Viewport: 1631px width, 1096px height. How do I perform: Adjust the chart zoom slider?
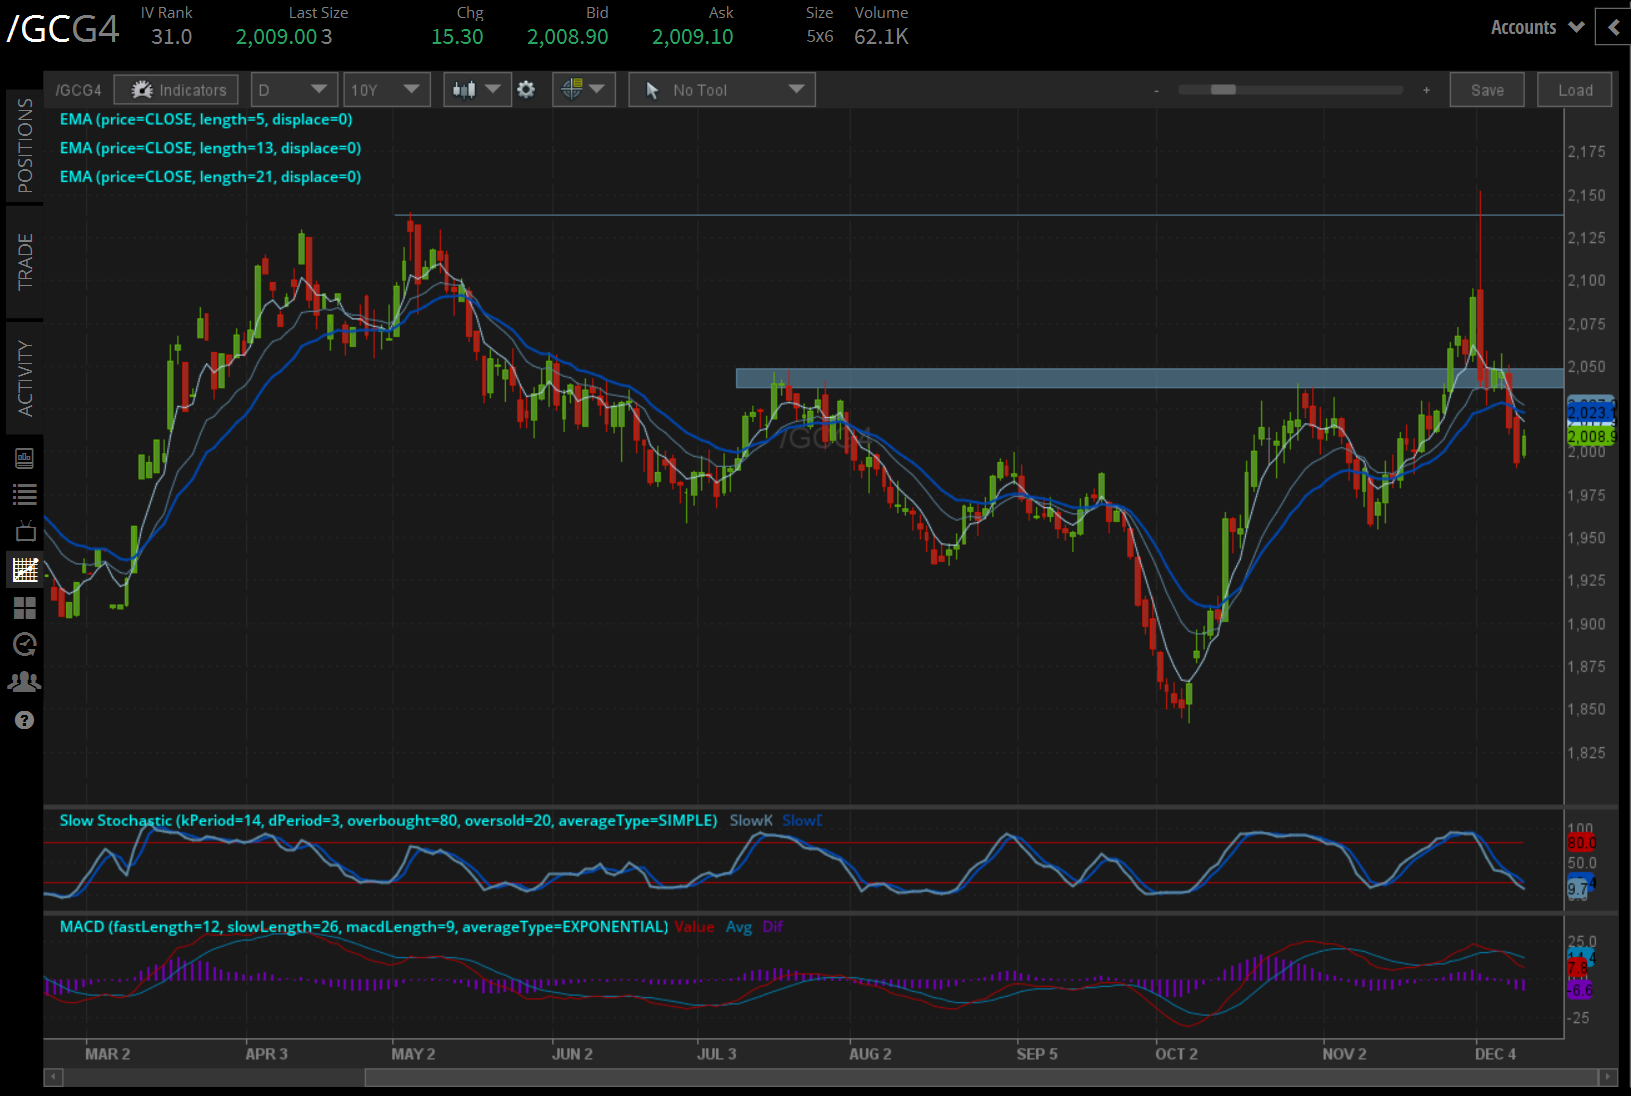[1223, 89]
